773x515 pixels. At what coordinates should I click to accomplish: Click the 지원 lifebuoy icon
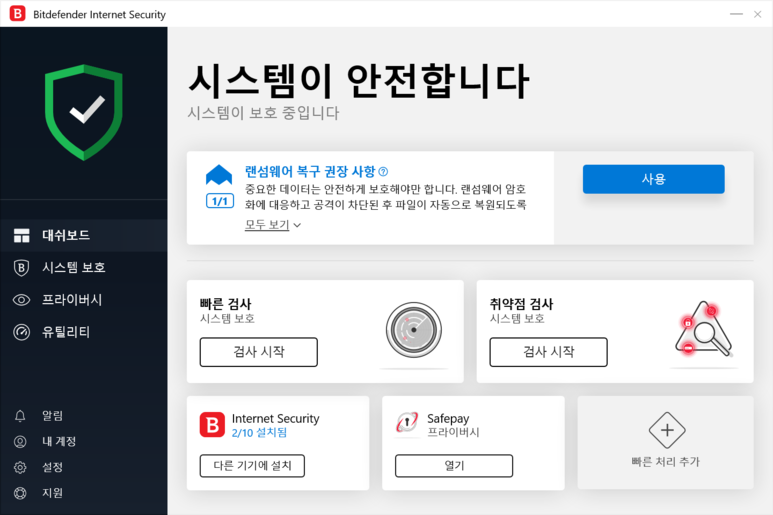tap(20, 493)
